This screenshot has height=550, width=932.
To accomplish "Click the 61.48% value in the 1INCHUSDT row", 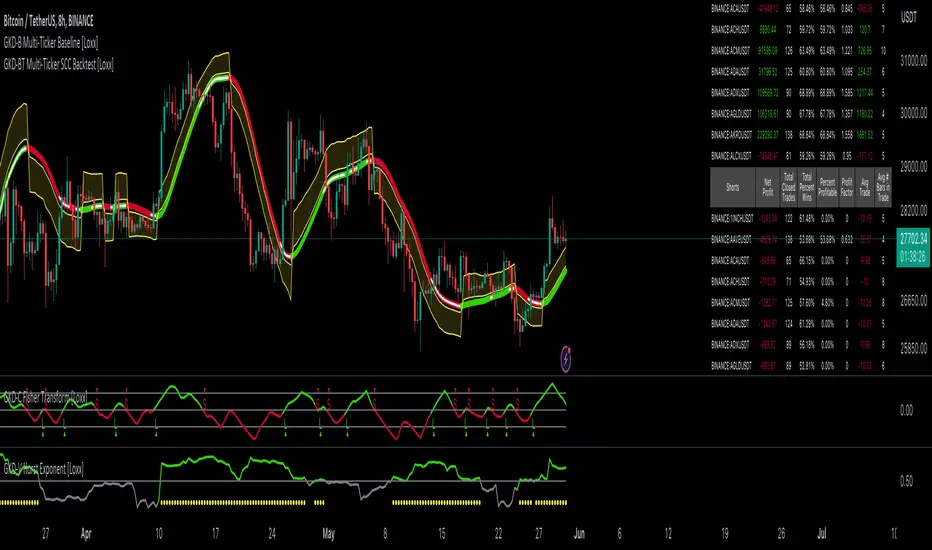I will pyautogui.click(x=807, y=219).
